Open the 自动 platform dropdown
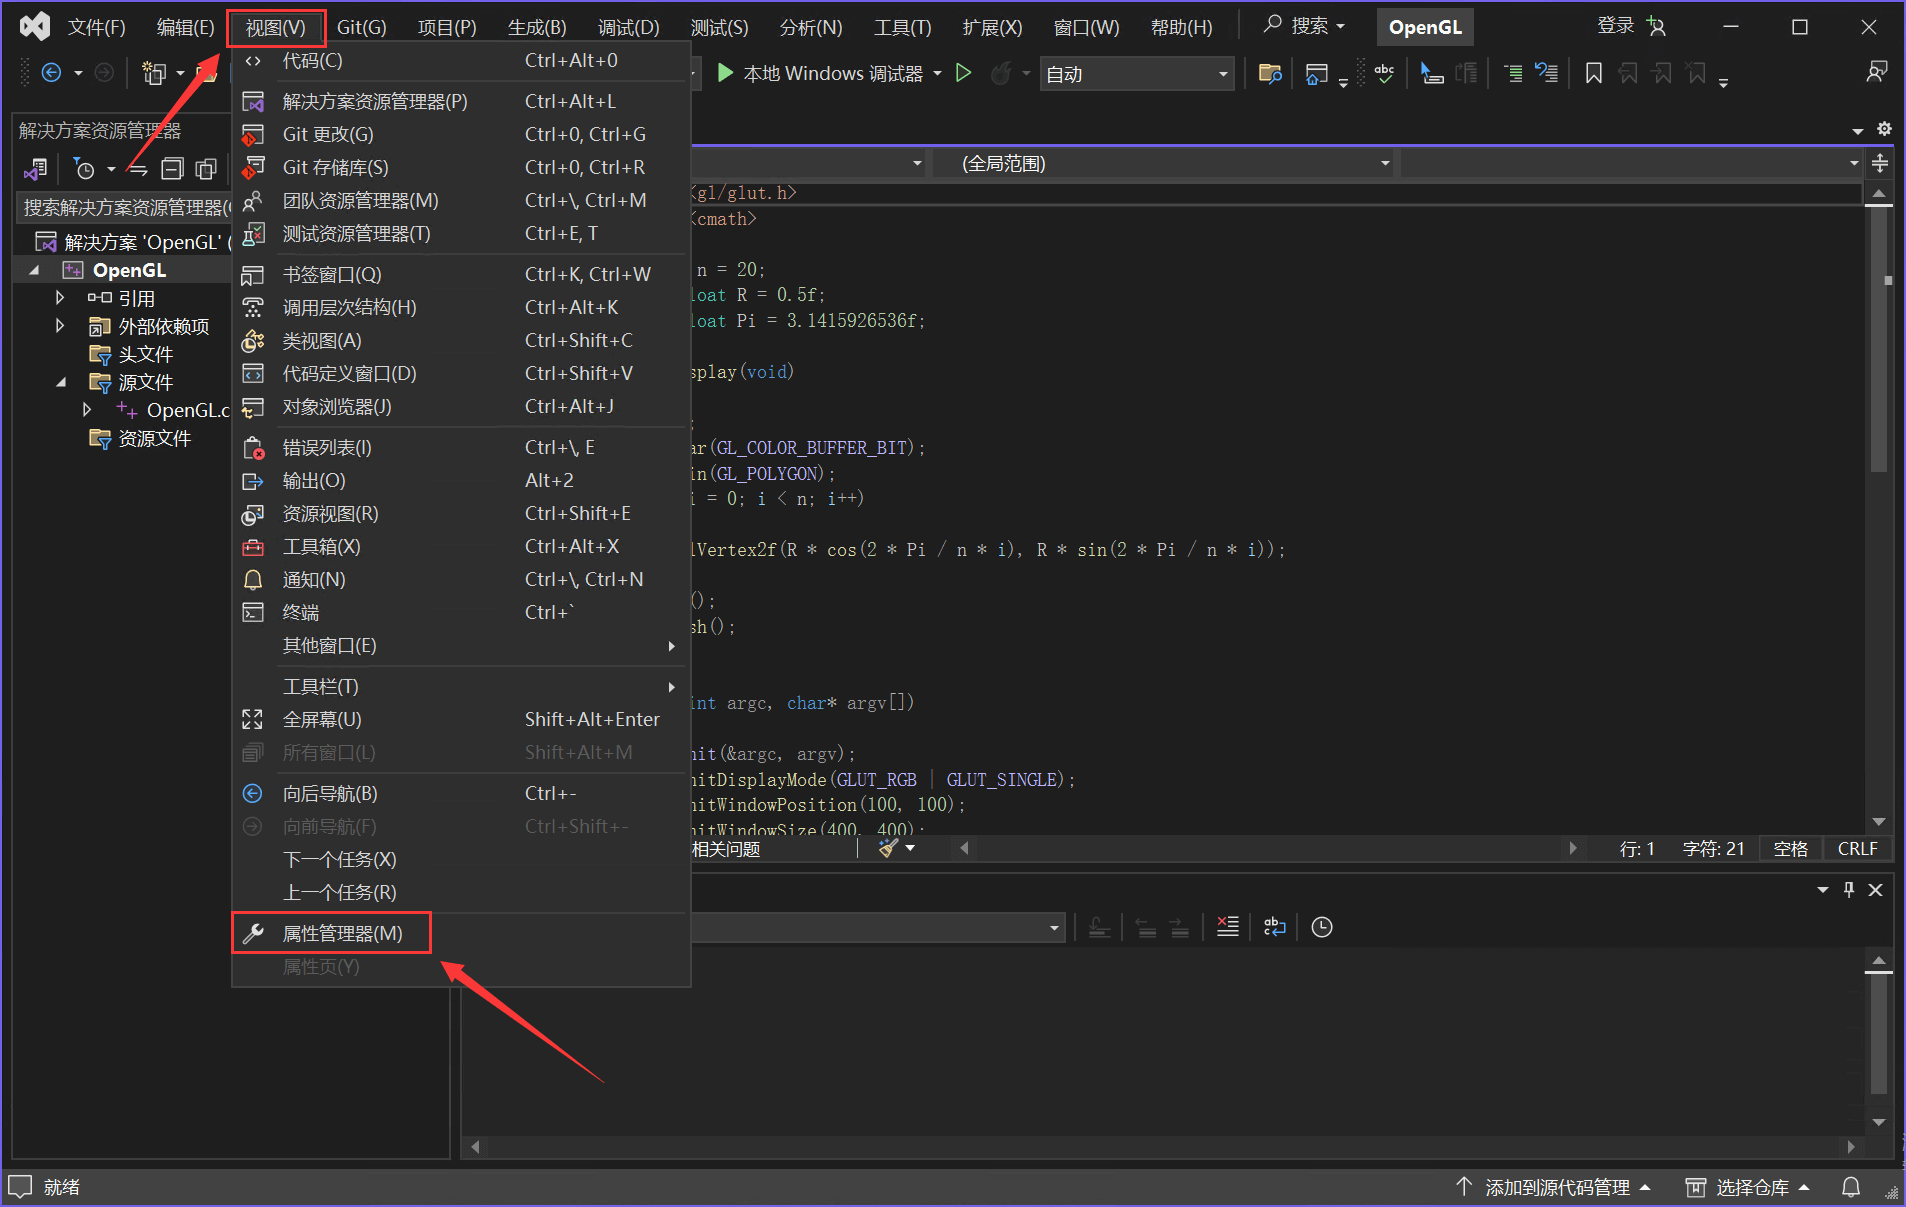Image resolution: width=1906 pixels, height=1207 pixels. pos(1136,74)
